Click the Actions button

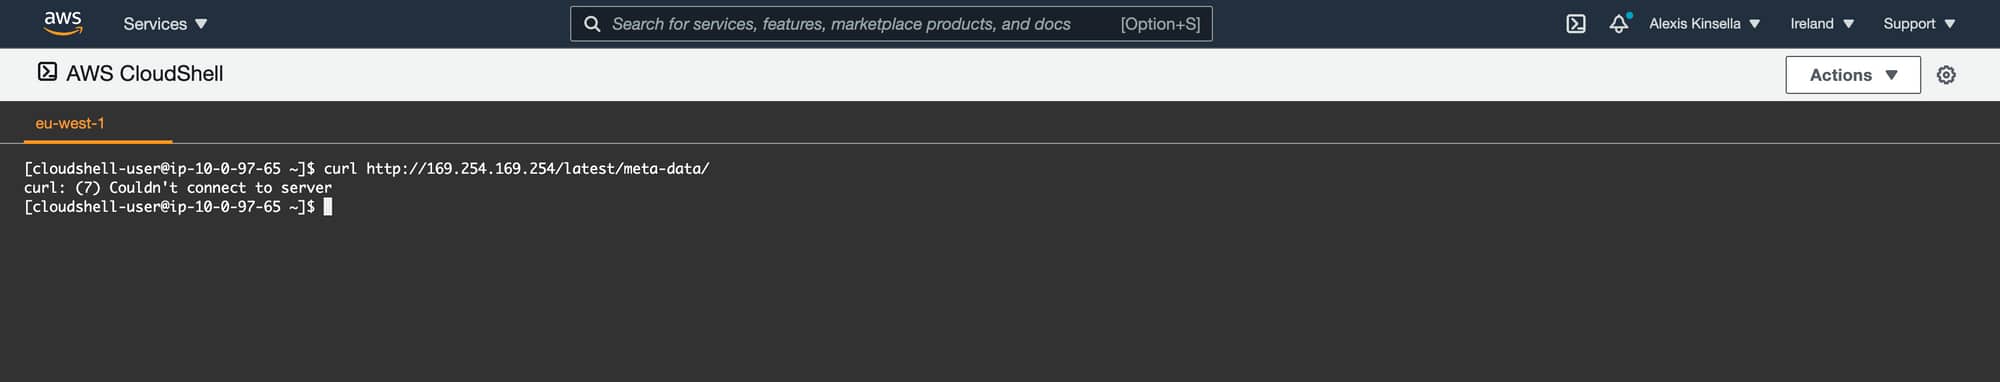pyautogui.click(x=1853, y=75)
